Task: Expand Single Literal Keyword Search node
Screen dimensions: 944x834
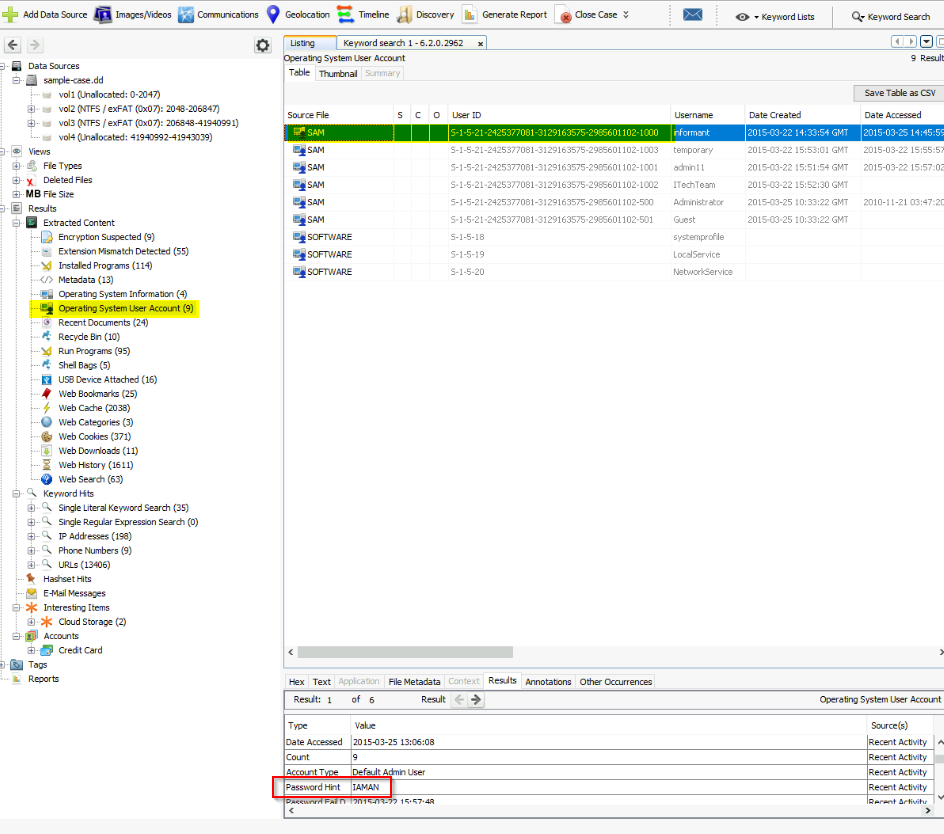Action: tap(31, 508)
